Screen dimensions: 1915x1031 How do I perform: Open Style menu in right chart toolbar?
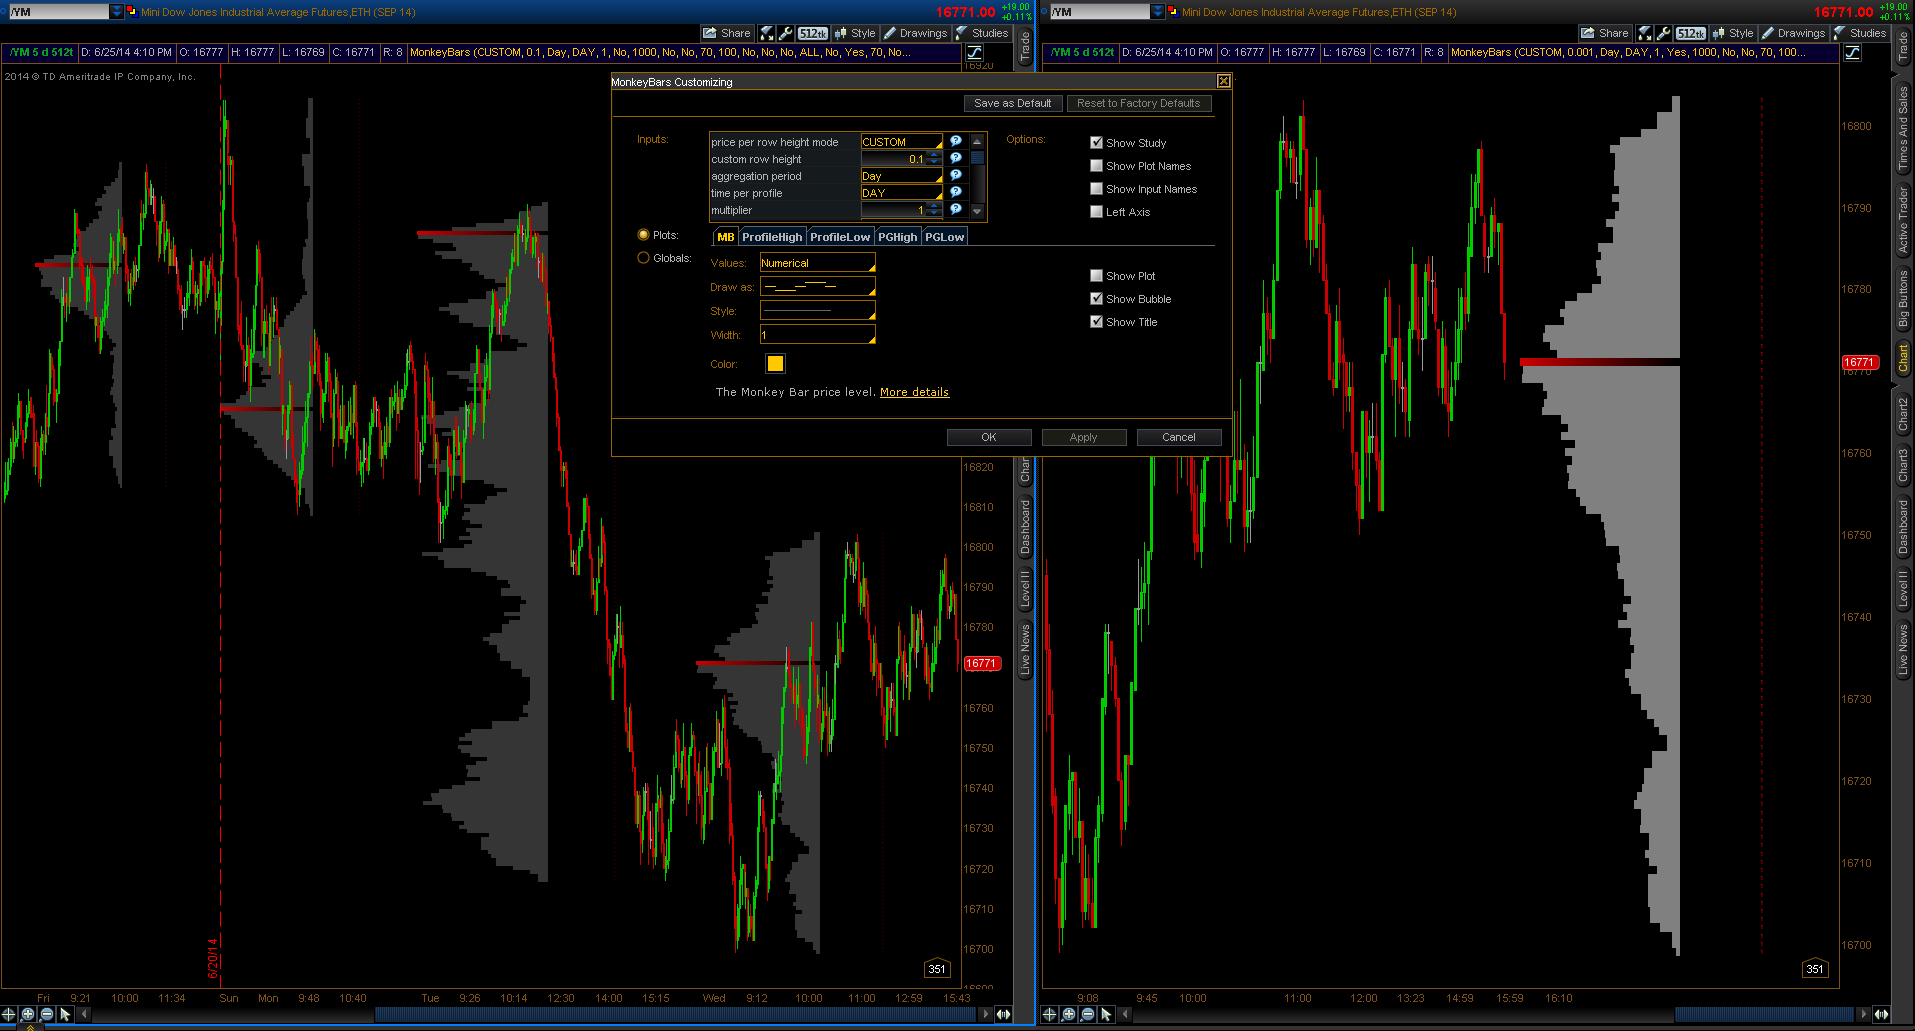(1733, 33)
